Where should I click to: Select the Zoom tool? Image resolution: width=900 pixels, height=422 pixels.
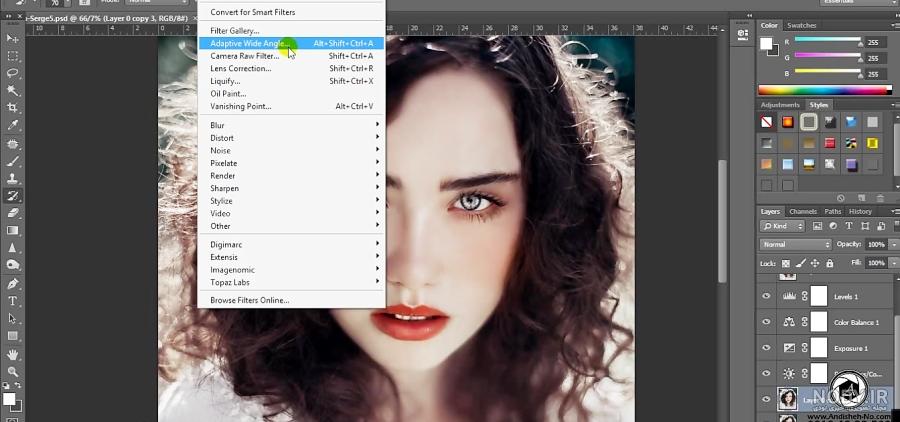click(x=12, y=371)
